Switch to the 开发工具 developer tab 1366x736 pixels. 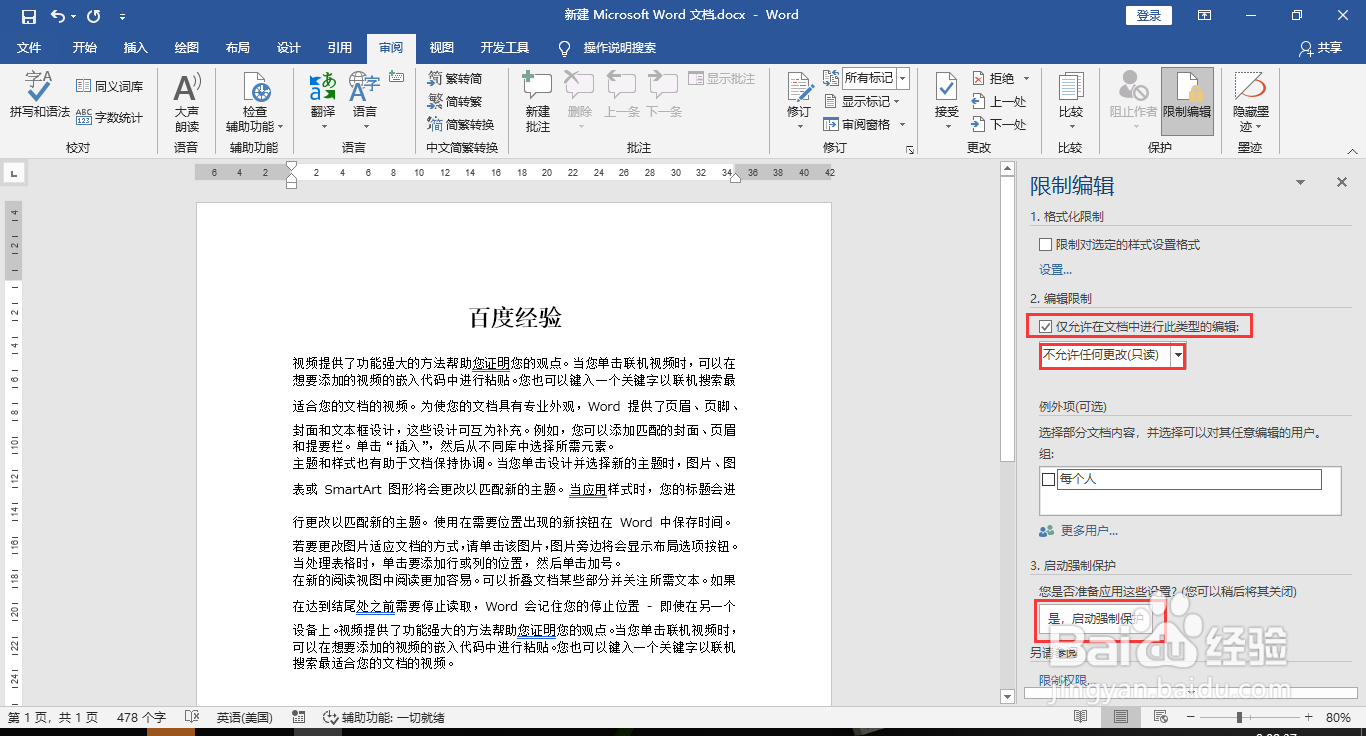coord(505,47)
